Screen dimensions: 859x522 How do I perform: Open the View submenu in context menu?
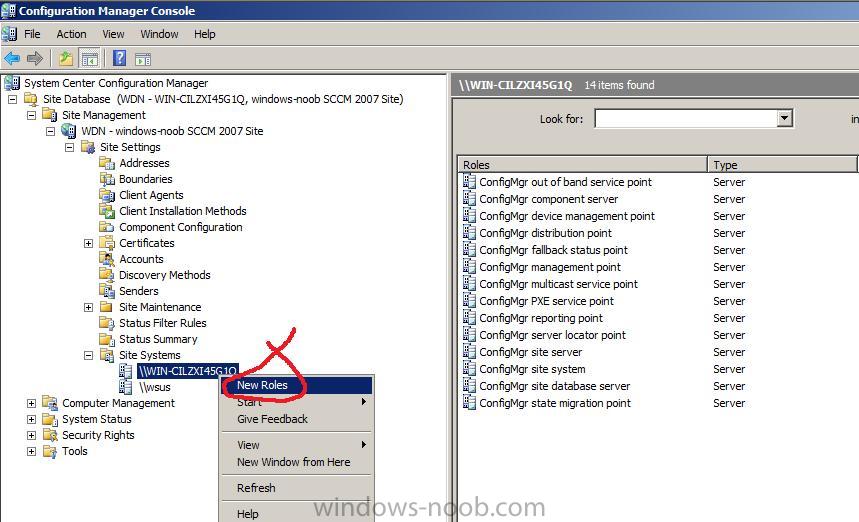[296, 445]
